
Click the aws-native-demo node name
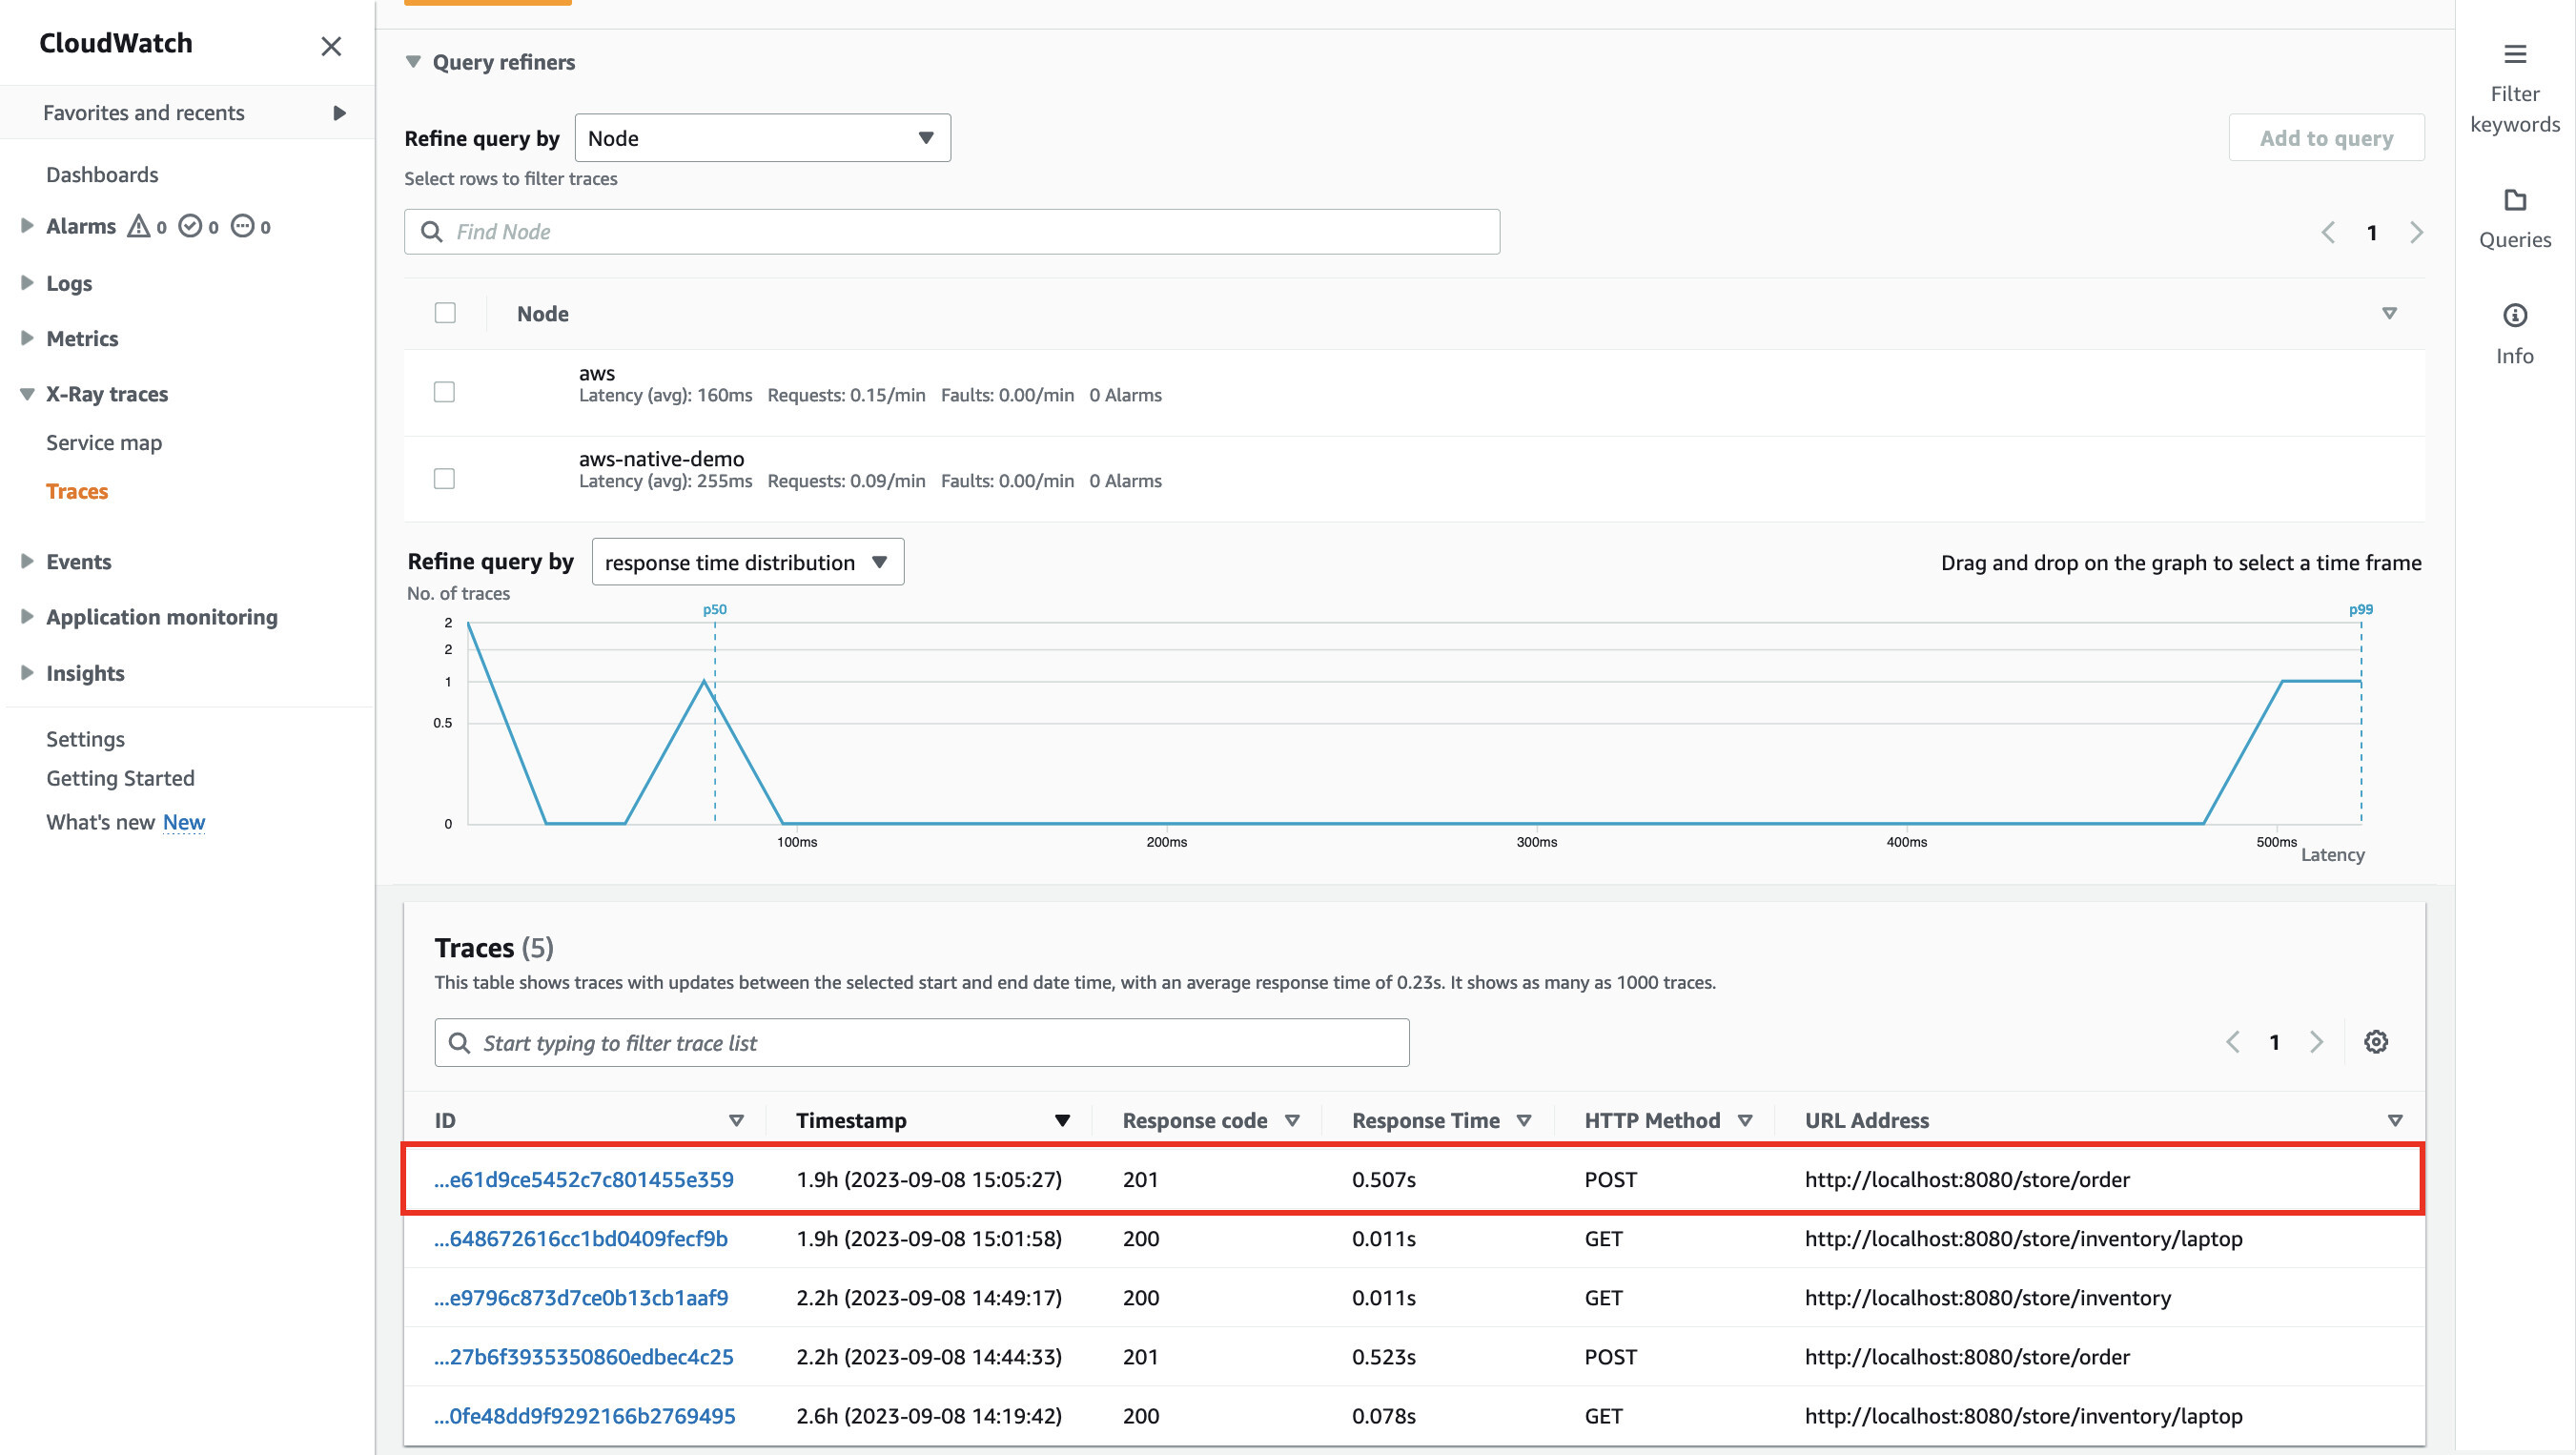[661, 459]
